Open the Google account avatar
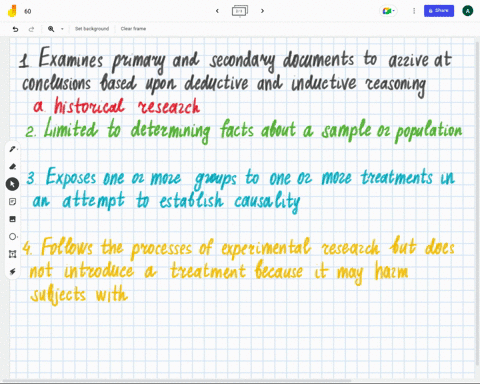This screenshot has height=384, width=480. click(x=468, y=11)
